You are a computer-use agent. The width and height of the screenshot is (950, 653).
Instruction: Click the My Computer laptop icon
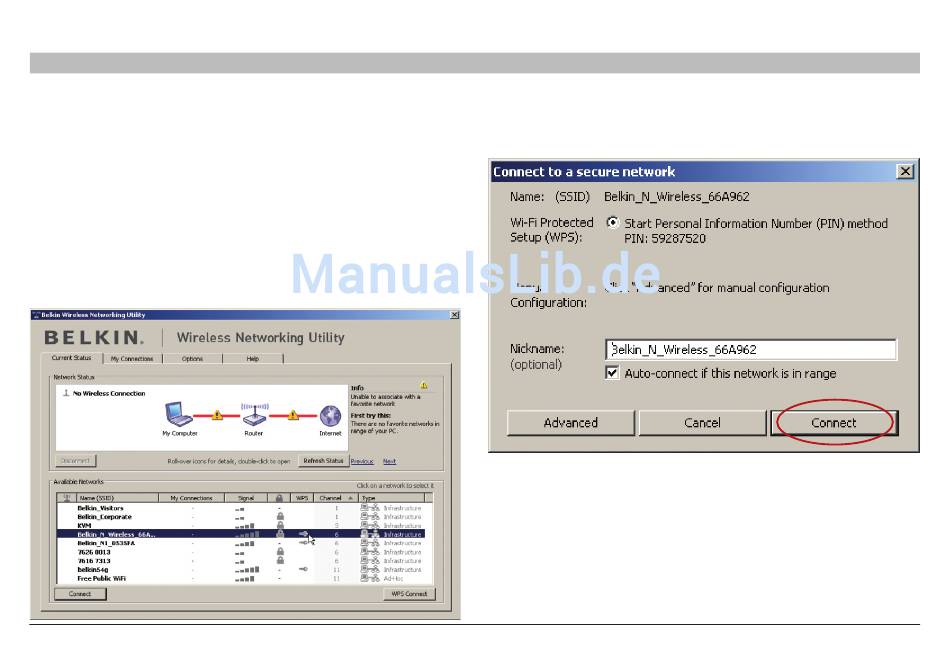(x=180, y=413)
